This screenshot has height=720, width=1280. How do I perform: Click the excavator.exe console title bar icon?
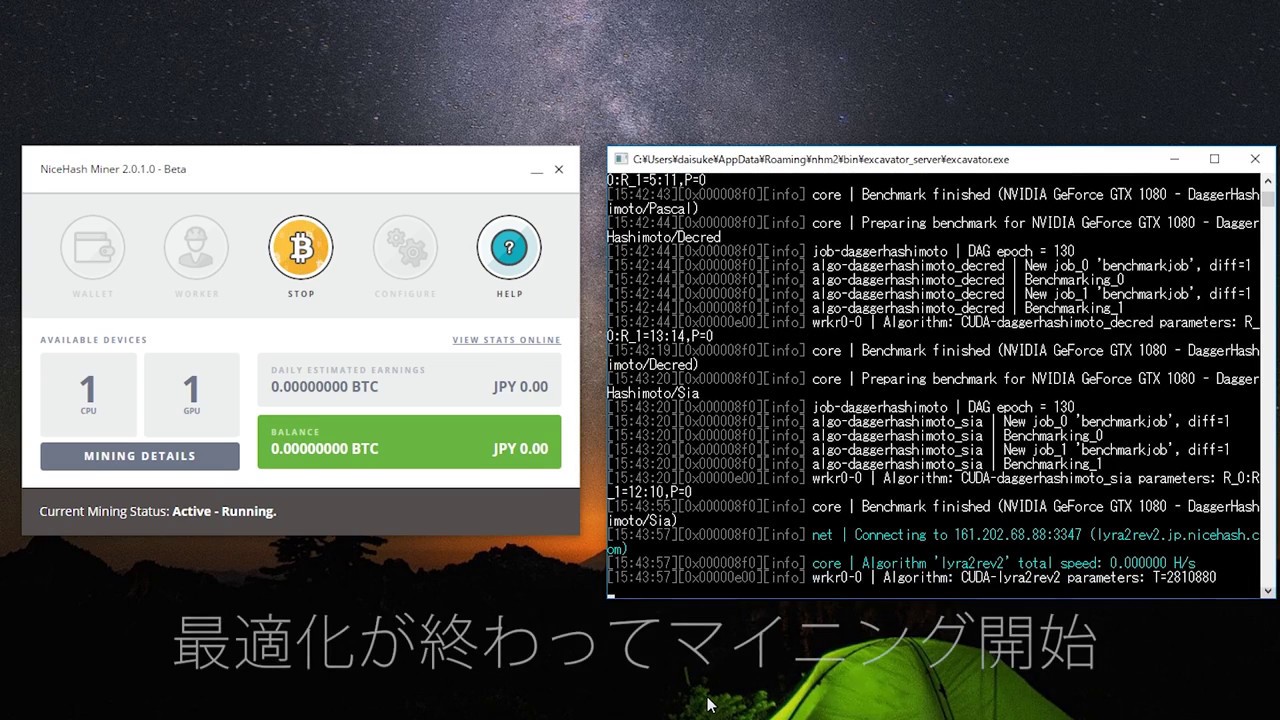[x=621, y=159]
